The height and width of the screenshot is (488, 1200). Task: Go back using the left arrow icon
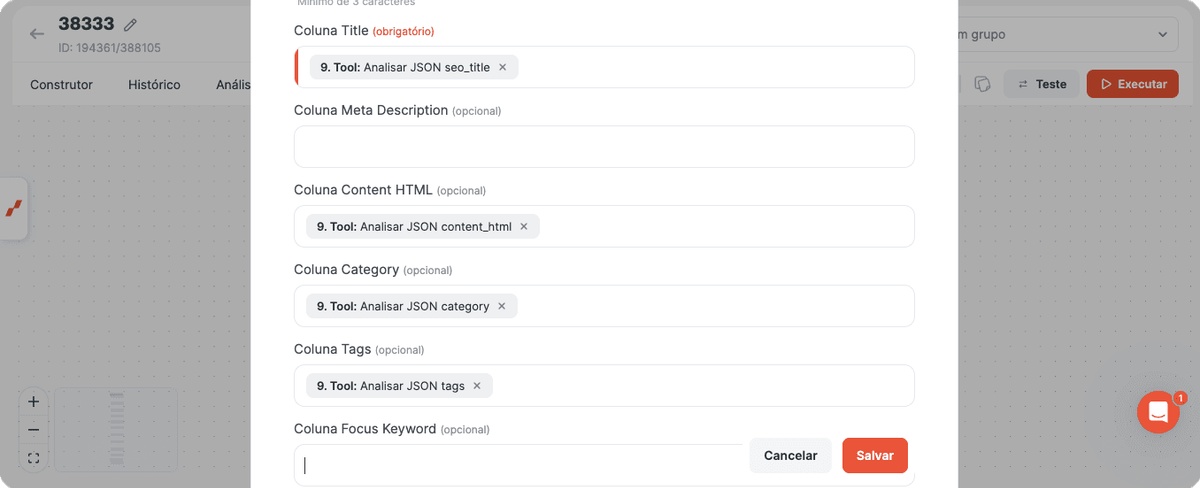(x=37, y=34)
